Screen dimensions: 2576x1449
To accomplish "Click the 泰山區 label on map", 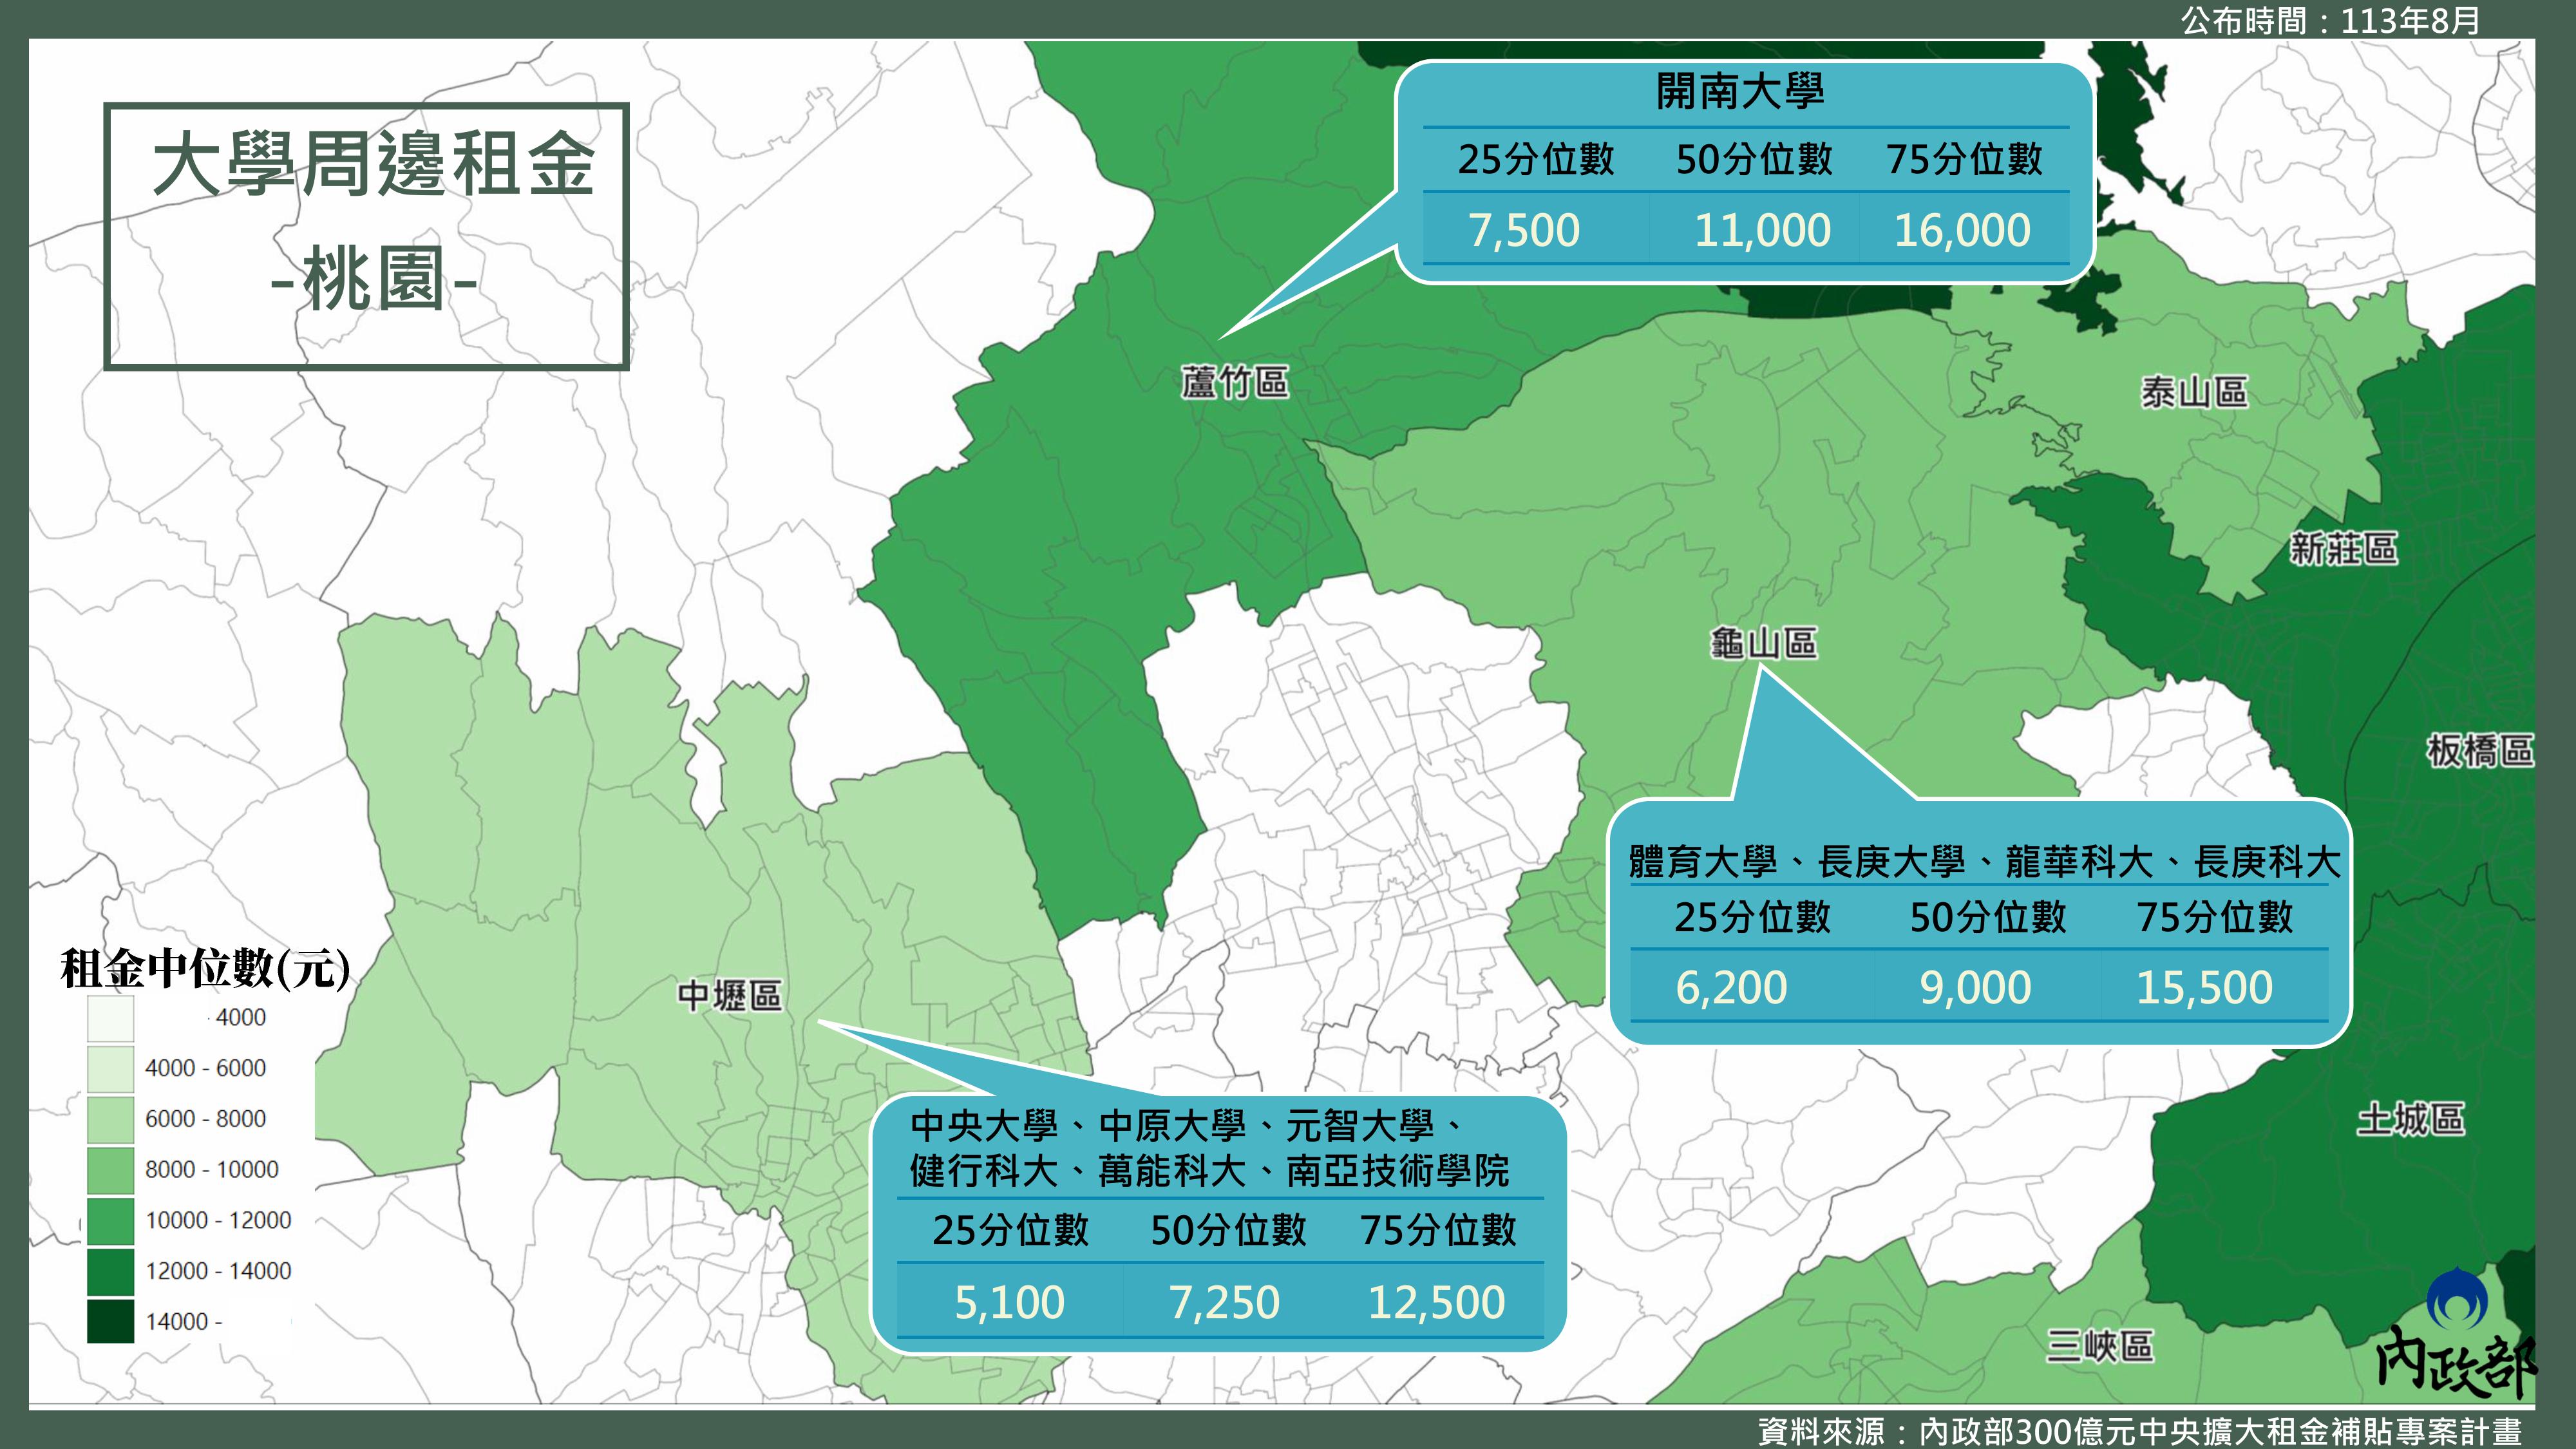I will coord(2194,392).
